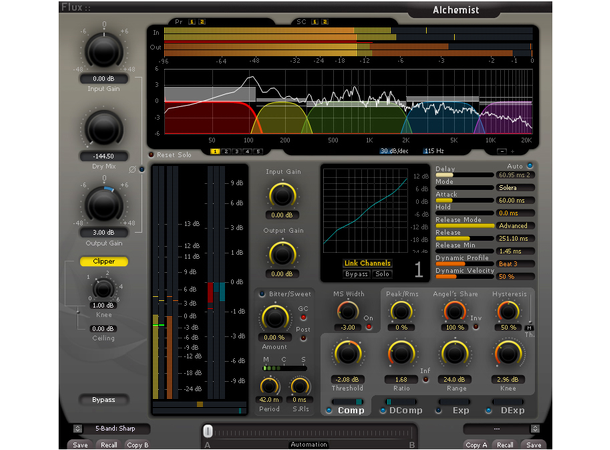Viewport: 610px width, 450px height.
Task: Click the Peak/Rms knob
Action: [401, 311]
